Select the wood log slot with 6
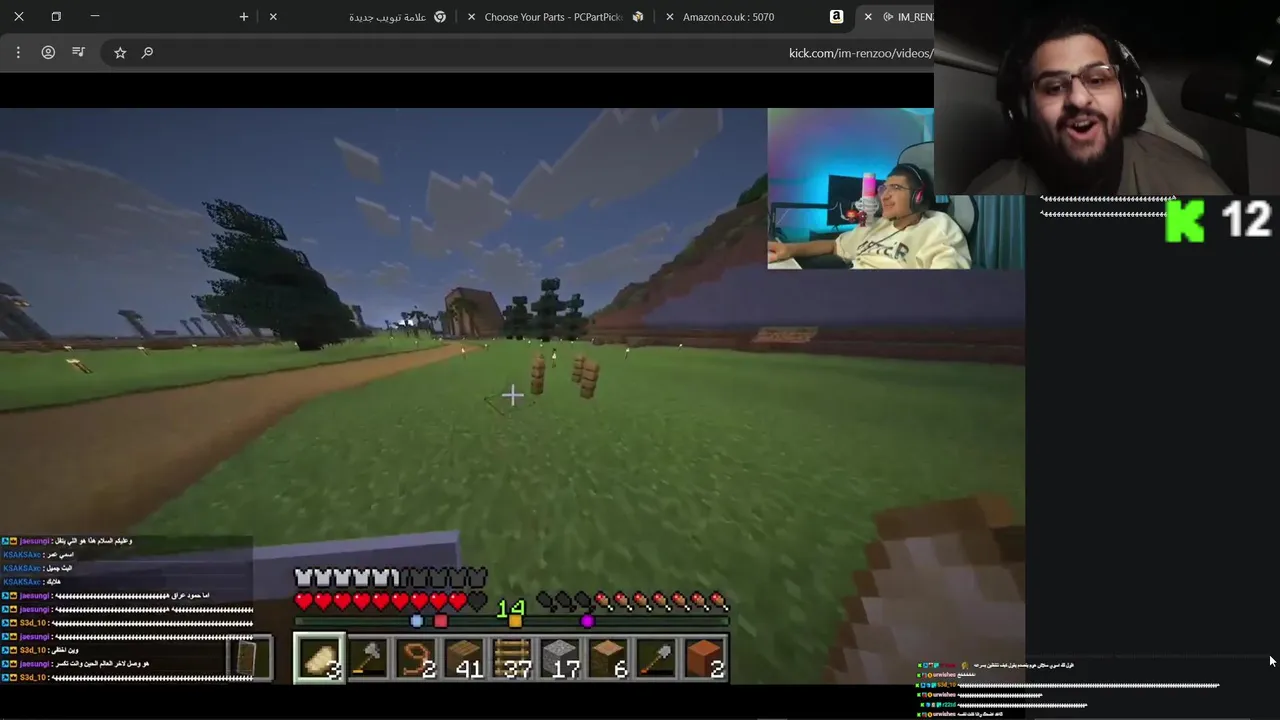The height and width of the screenshot is (720, 1280). pyautogui.click(x=608, y=660)
